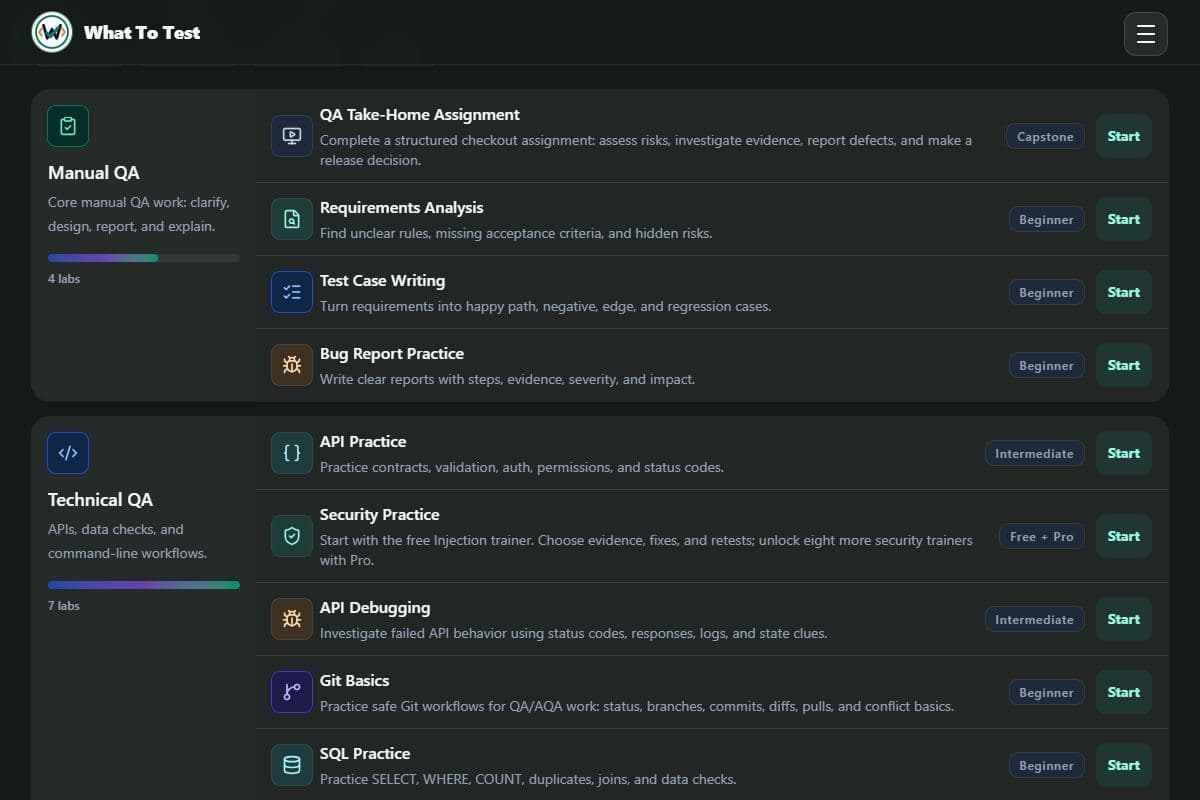This screenshot has width=1200, height=800.
Task: Open the Security Practice title
Action: click(380, 515)
